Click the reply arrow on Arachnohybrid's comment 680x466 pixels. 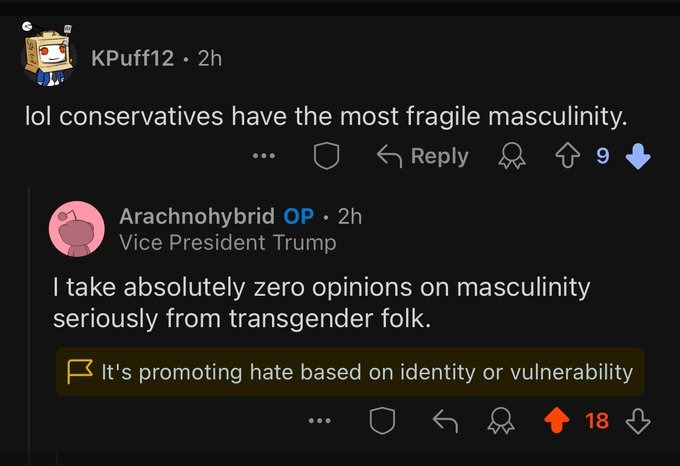[444, 421]
